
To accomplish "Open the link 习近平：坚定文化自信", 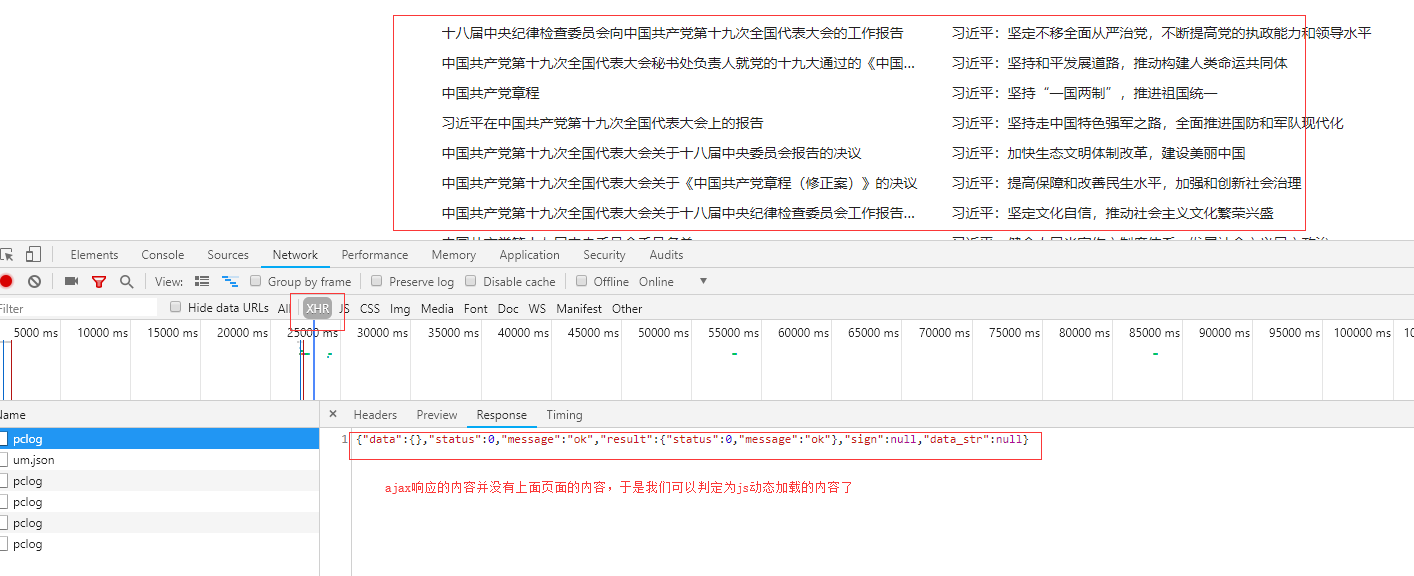I will tap(1113, 213).
